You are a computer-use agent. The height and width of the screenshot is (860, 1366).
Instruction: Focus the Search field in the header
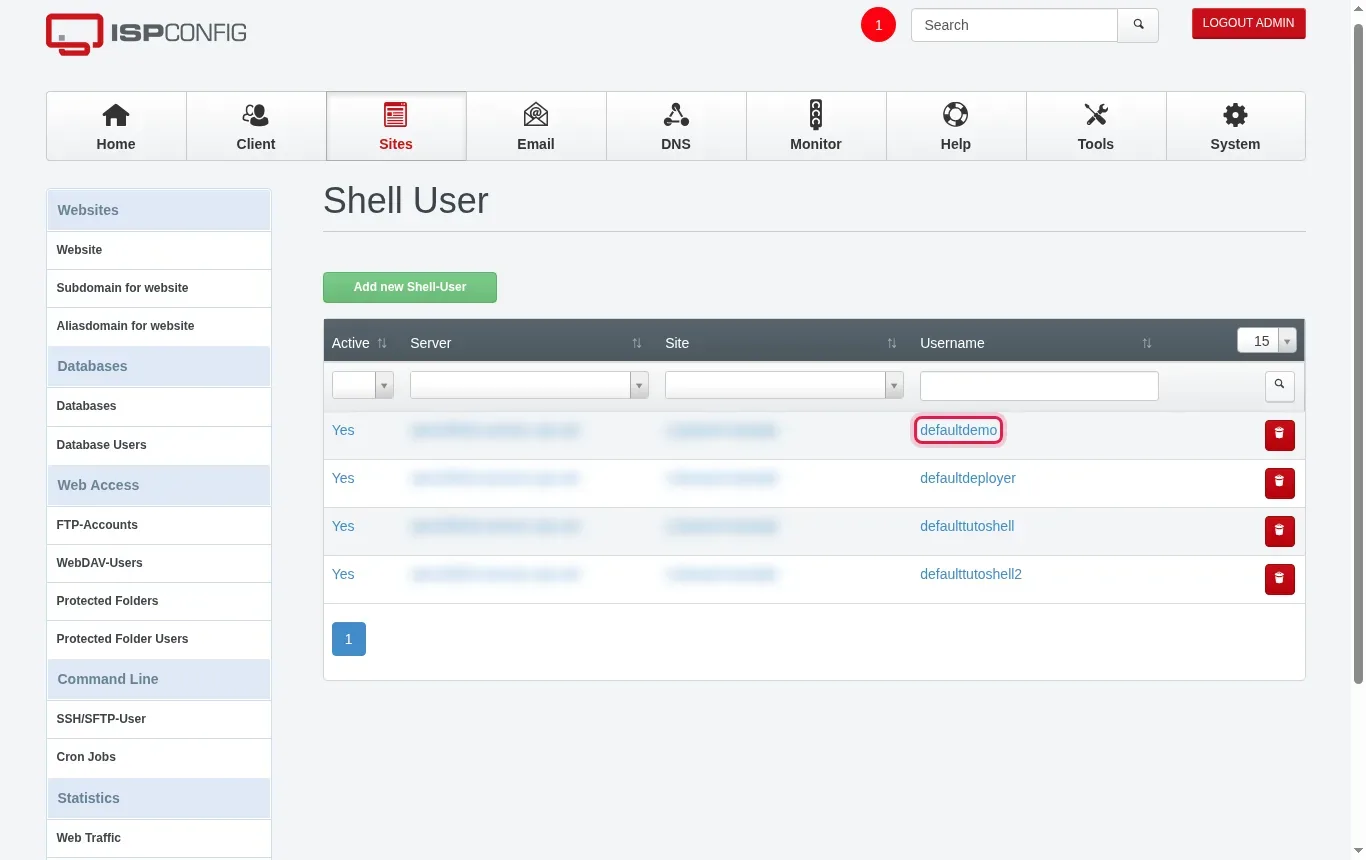click(x=1014, y=25)
